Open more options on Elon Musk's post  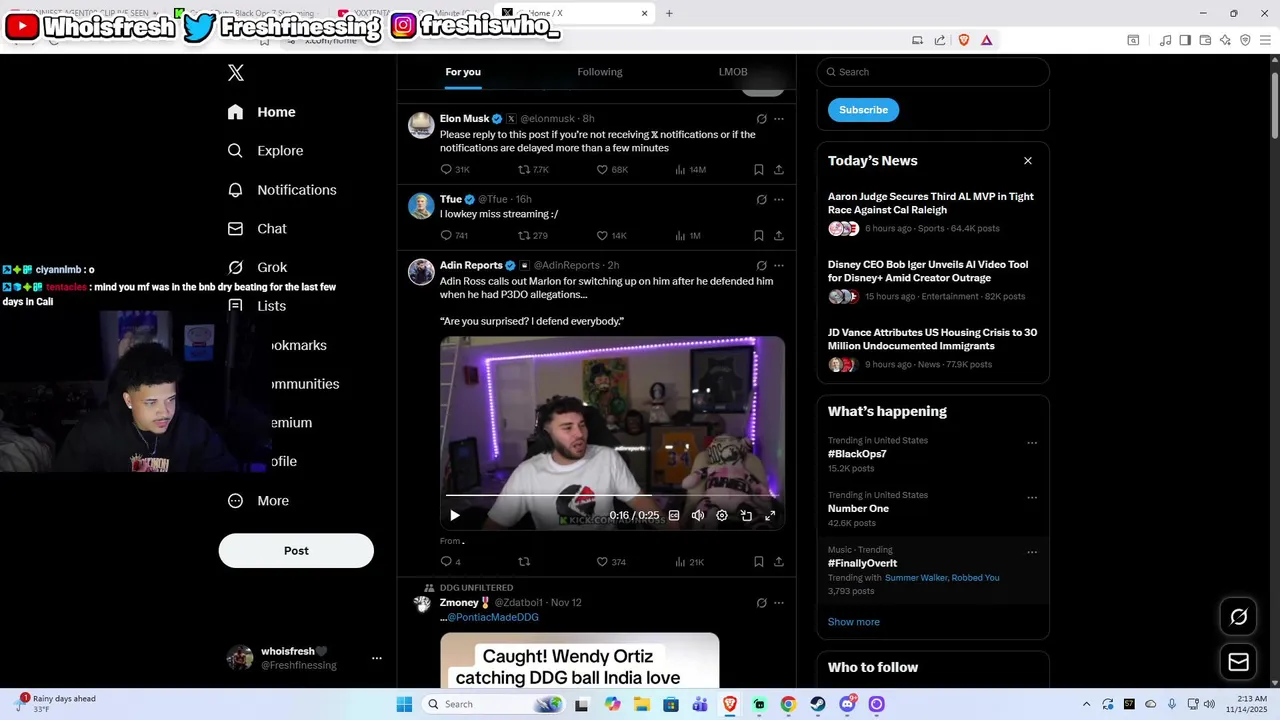(779, 119)
